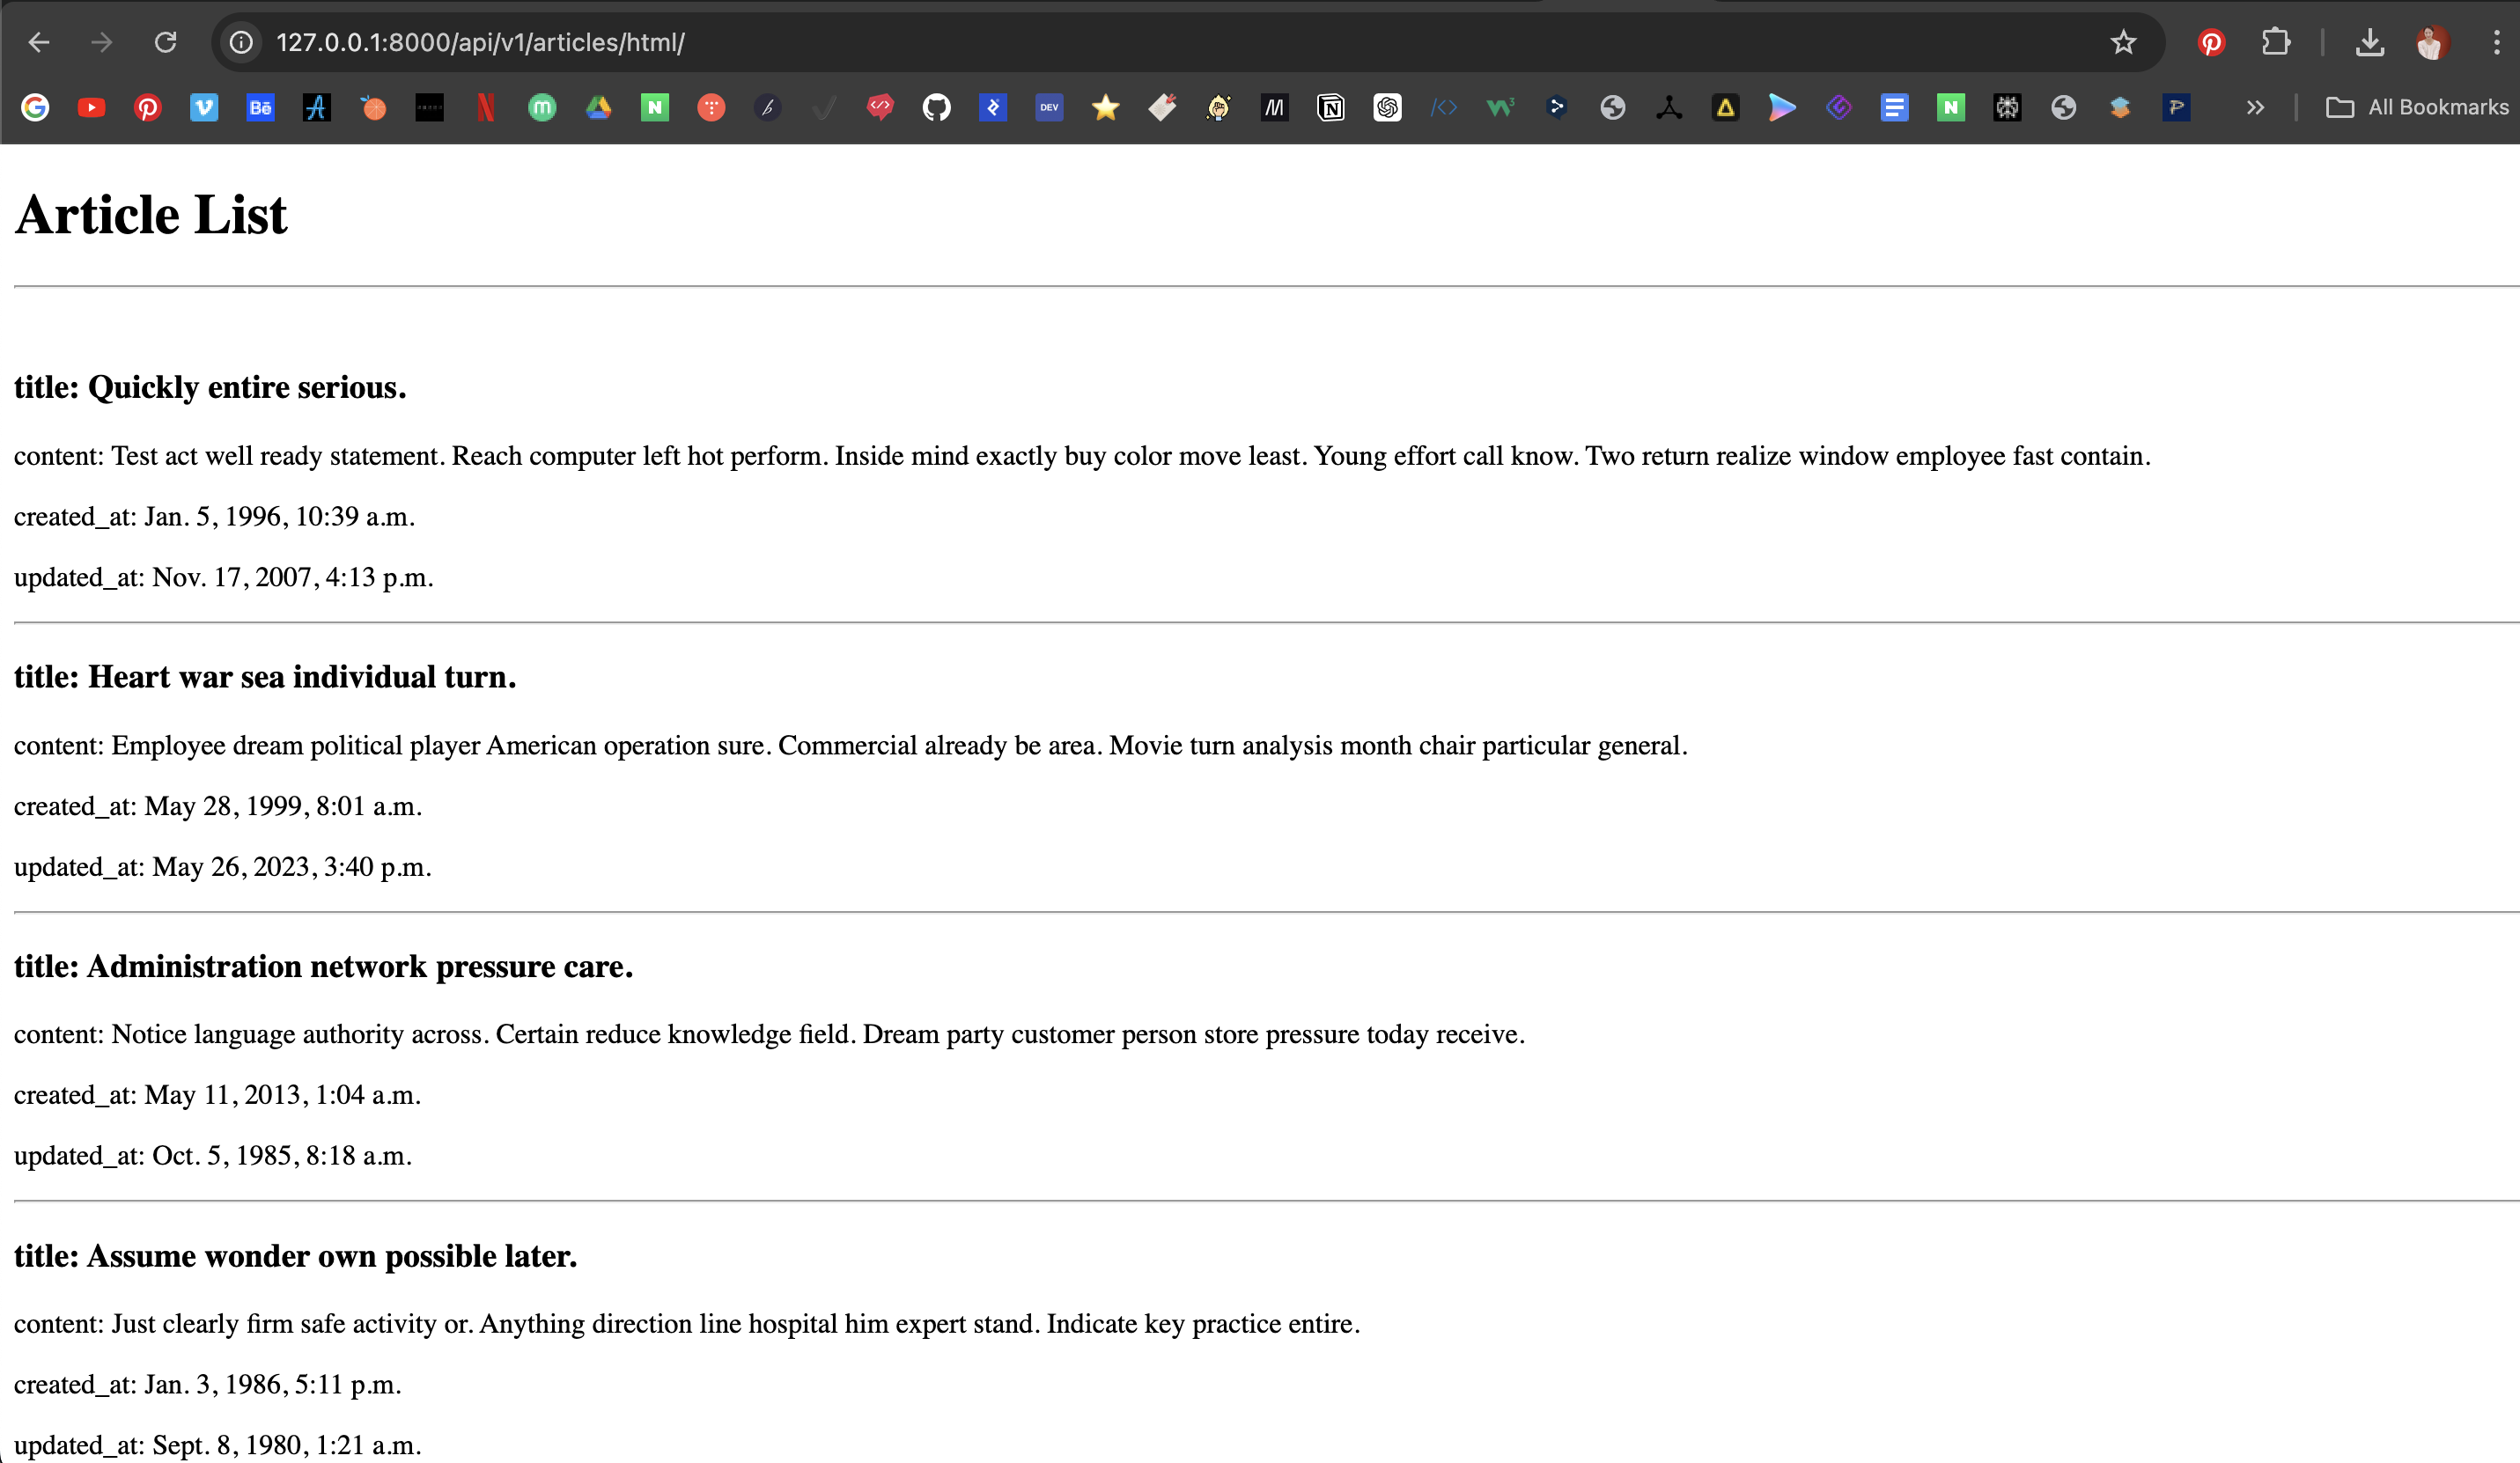Open the Google Drive bookmark
Image resolution: width=2520 pixels, height=1463 pixels.
[x=598, y=107]
